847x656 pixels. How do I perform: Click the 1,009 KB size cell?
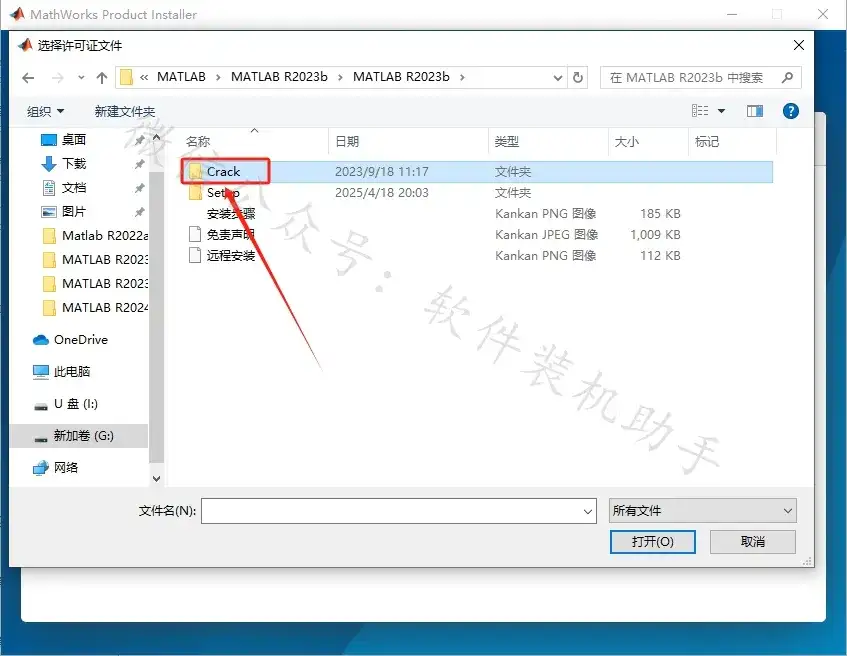[x=655, y=235]
